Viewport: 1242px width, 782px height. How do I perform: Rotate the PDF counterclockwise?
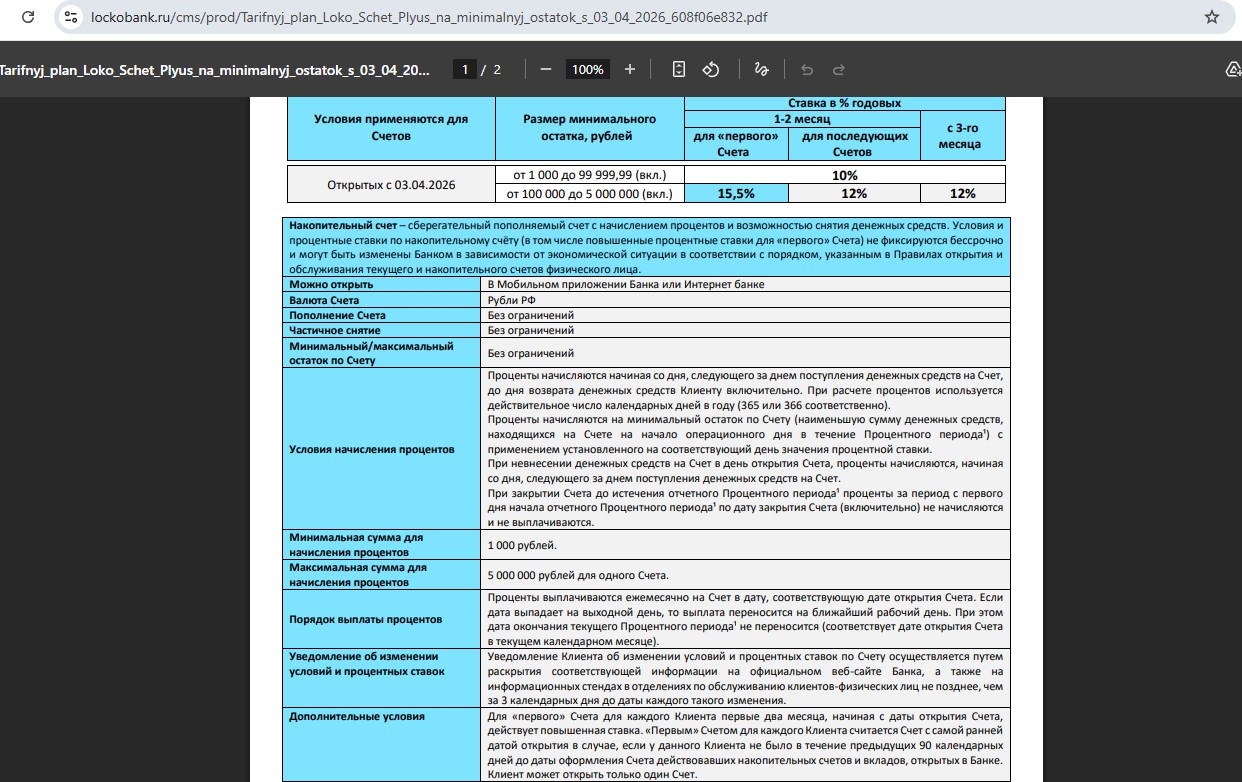click(711, 69)
